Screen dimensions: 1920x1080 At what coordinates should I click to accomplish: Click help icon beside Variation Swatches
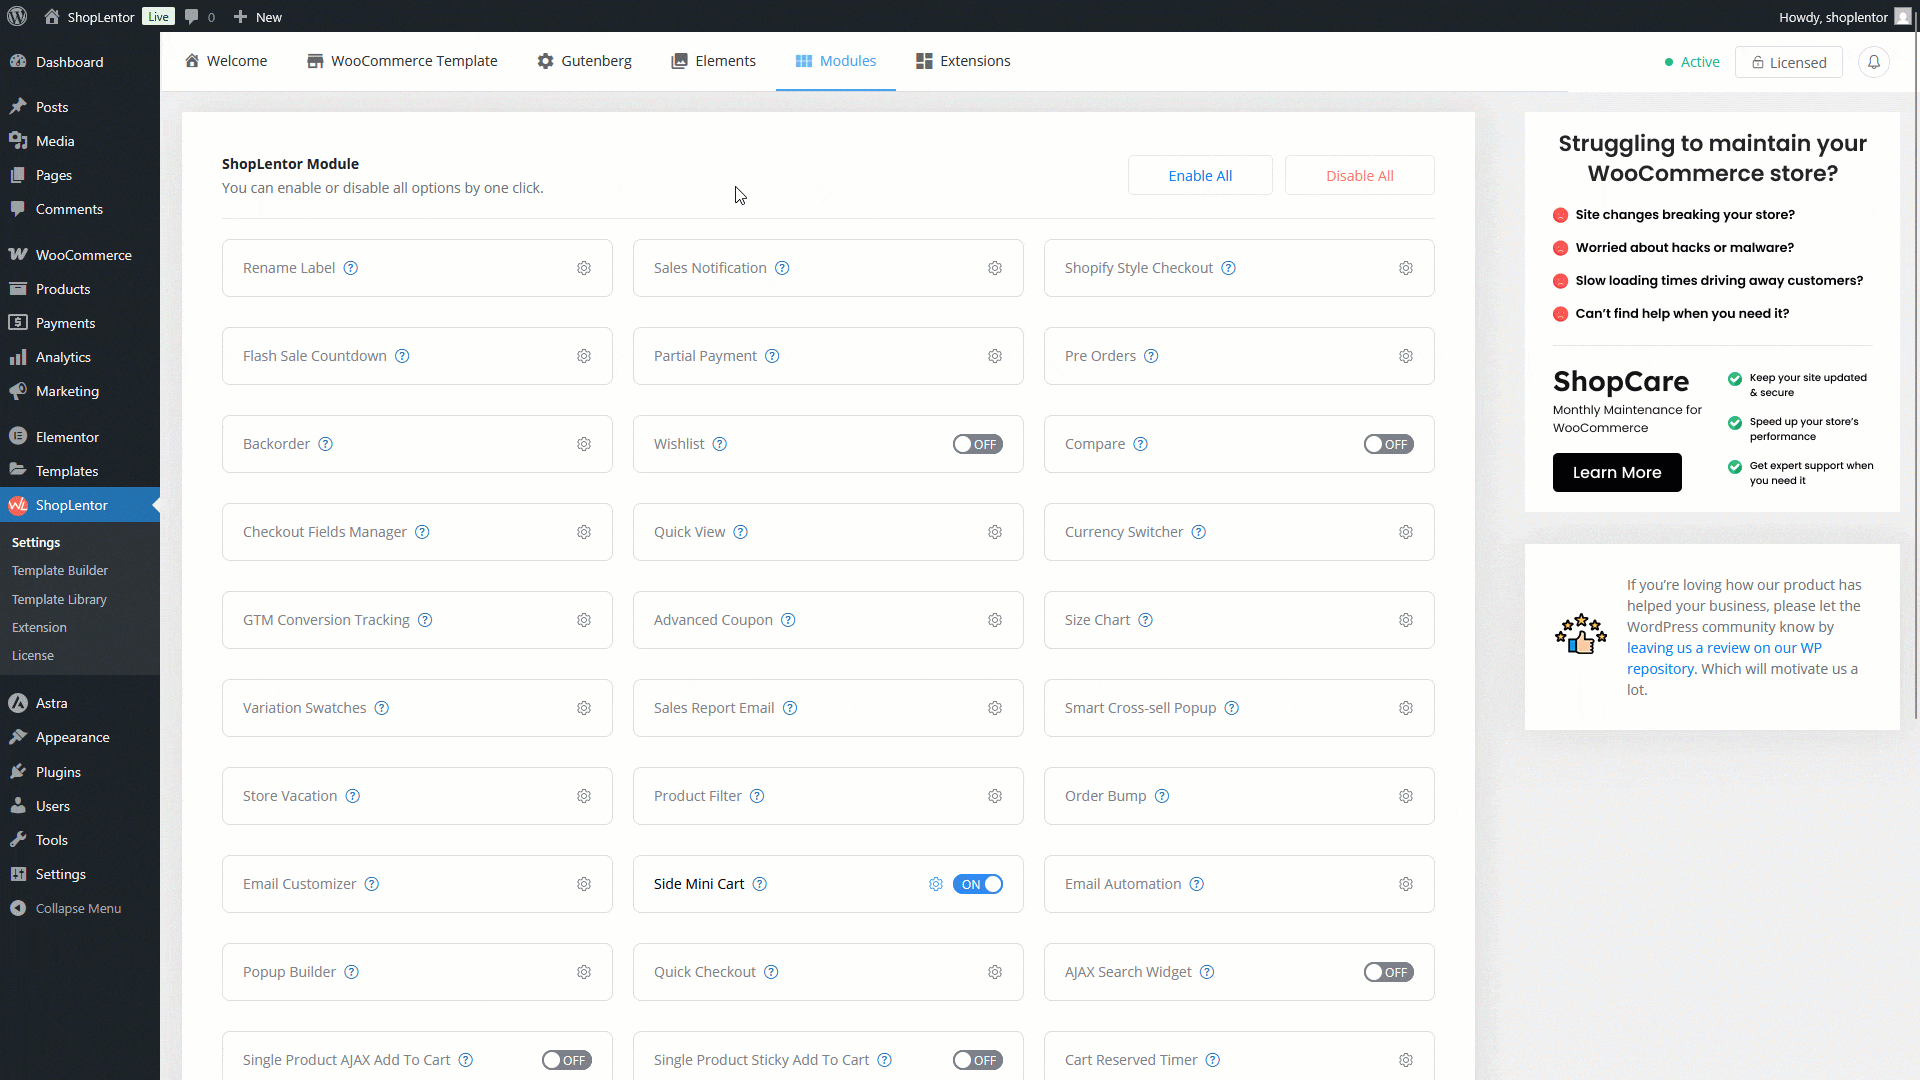(x=382, y=708)
